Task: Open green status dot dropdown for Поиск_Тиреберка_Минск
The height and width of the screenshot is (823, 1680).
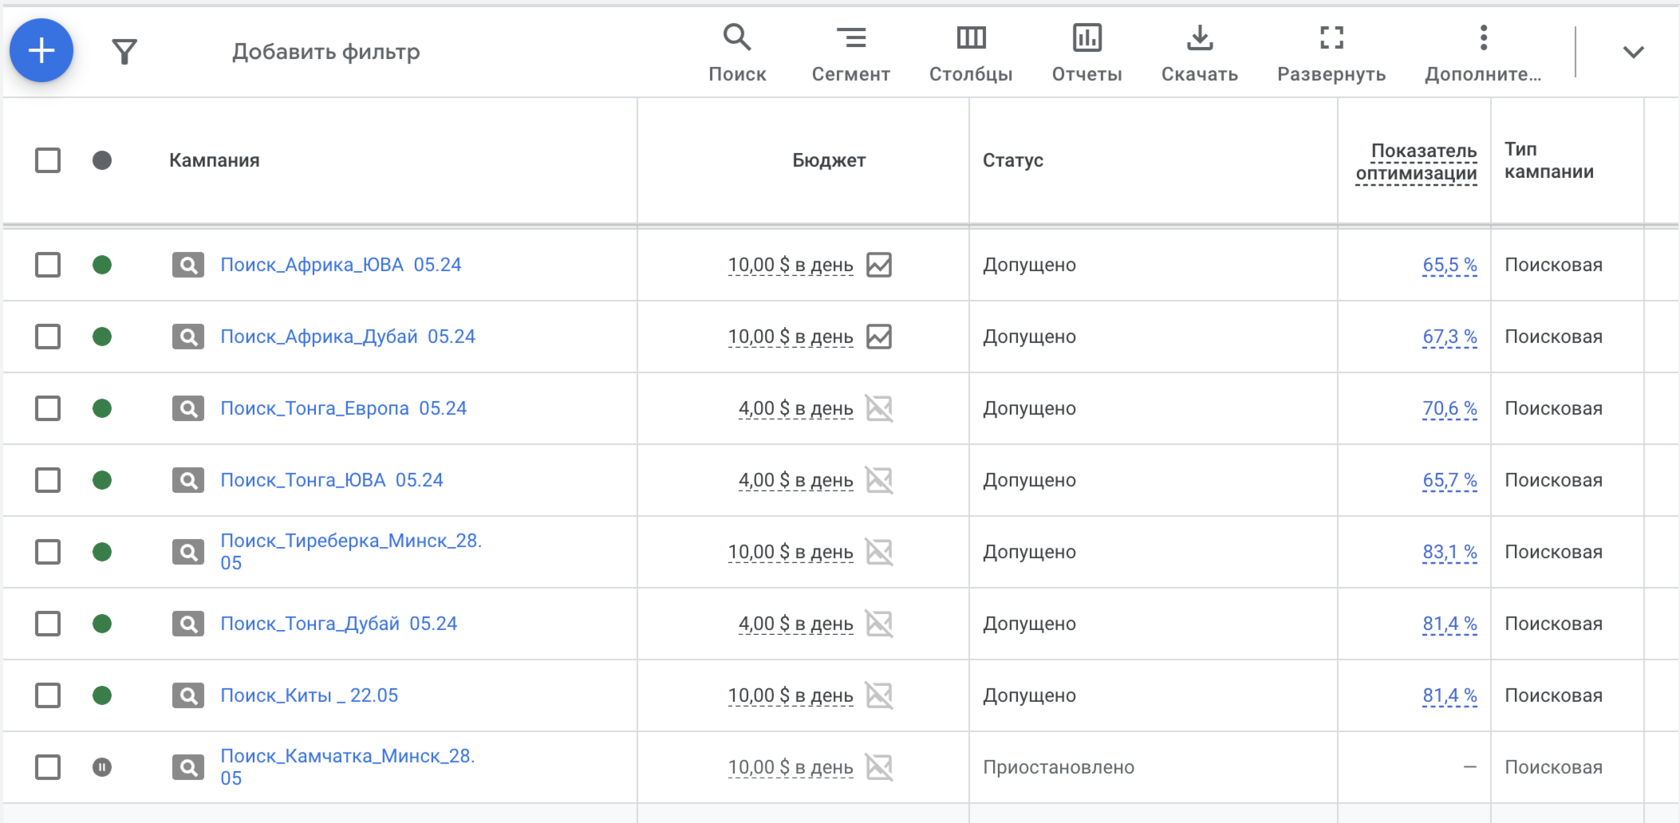Action: (102, 552)
